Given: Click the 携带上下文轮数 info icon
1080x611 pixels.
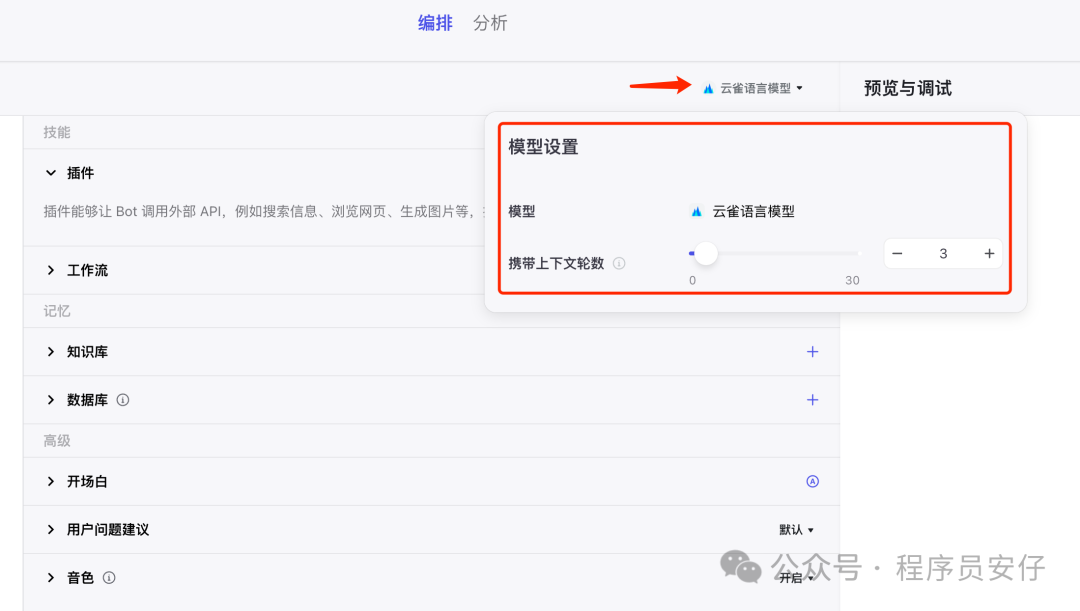Looking at the screenshot, I should (619, 263).
